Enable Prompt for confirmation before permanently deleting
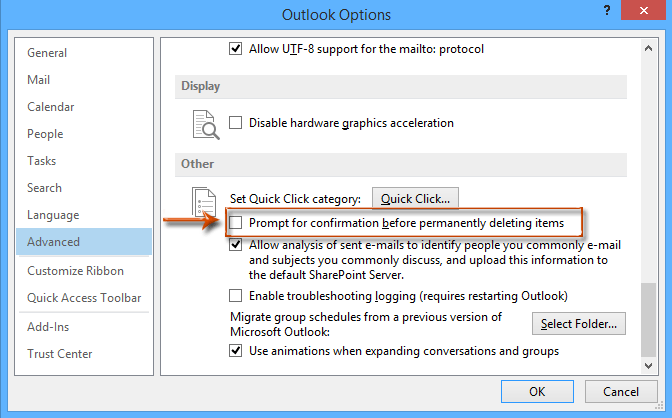This screenshot has width=672, height=418. click(236, 222)
